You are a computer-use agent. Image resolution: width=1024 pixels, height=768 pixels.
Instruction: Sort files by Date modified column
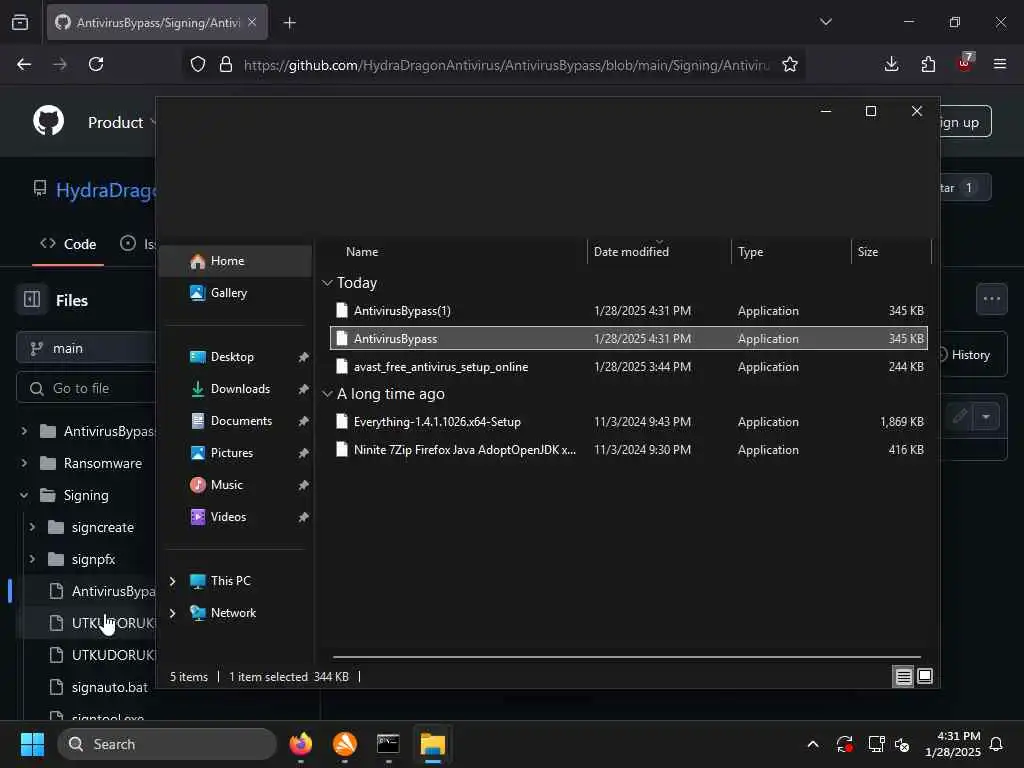tap(631, 252)
